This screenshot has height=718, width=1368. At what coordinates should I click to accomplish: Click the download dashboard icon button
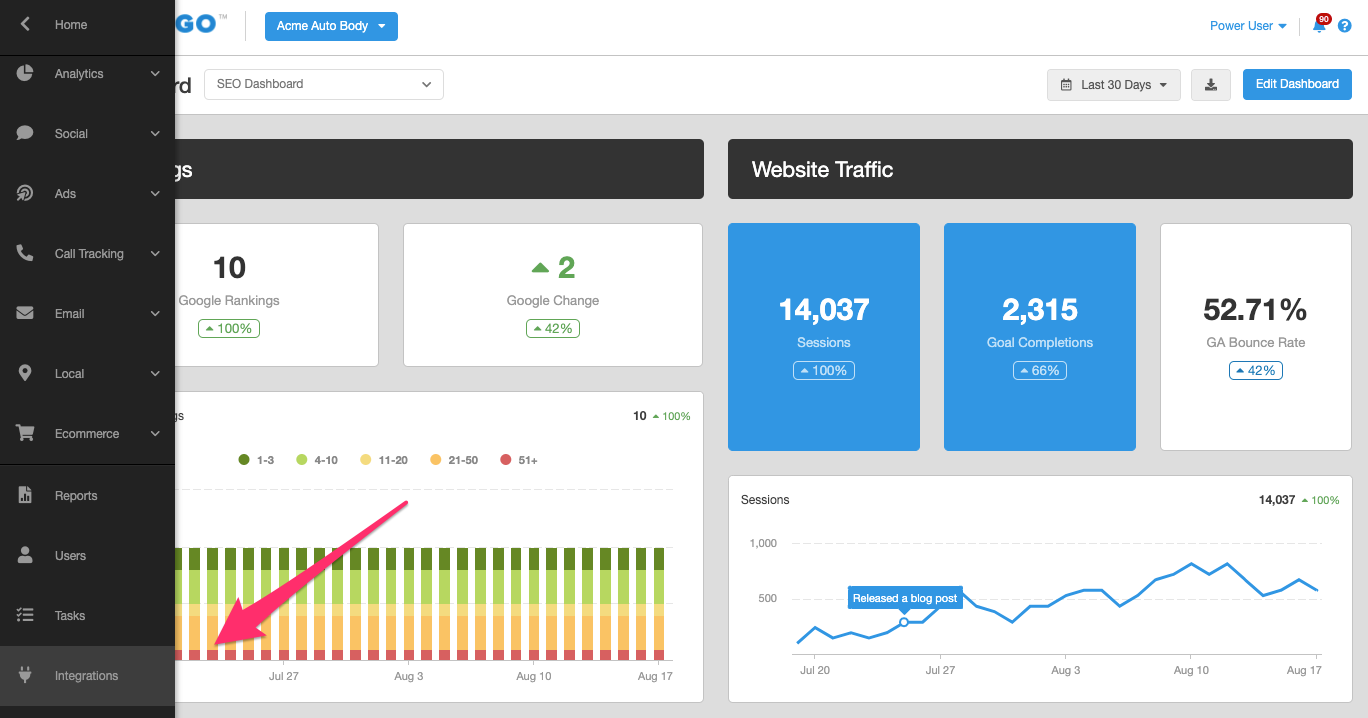coord(1211,85)
